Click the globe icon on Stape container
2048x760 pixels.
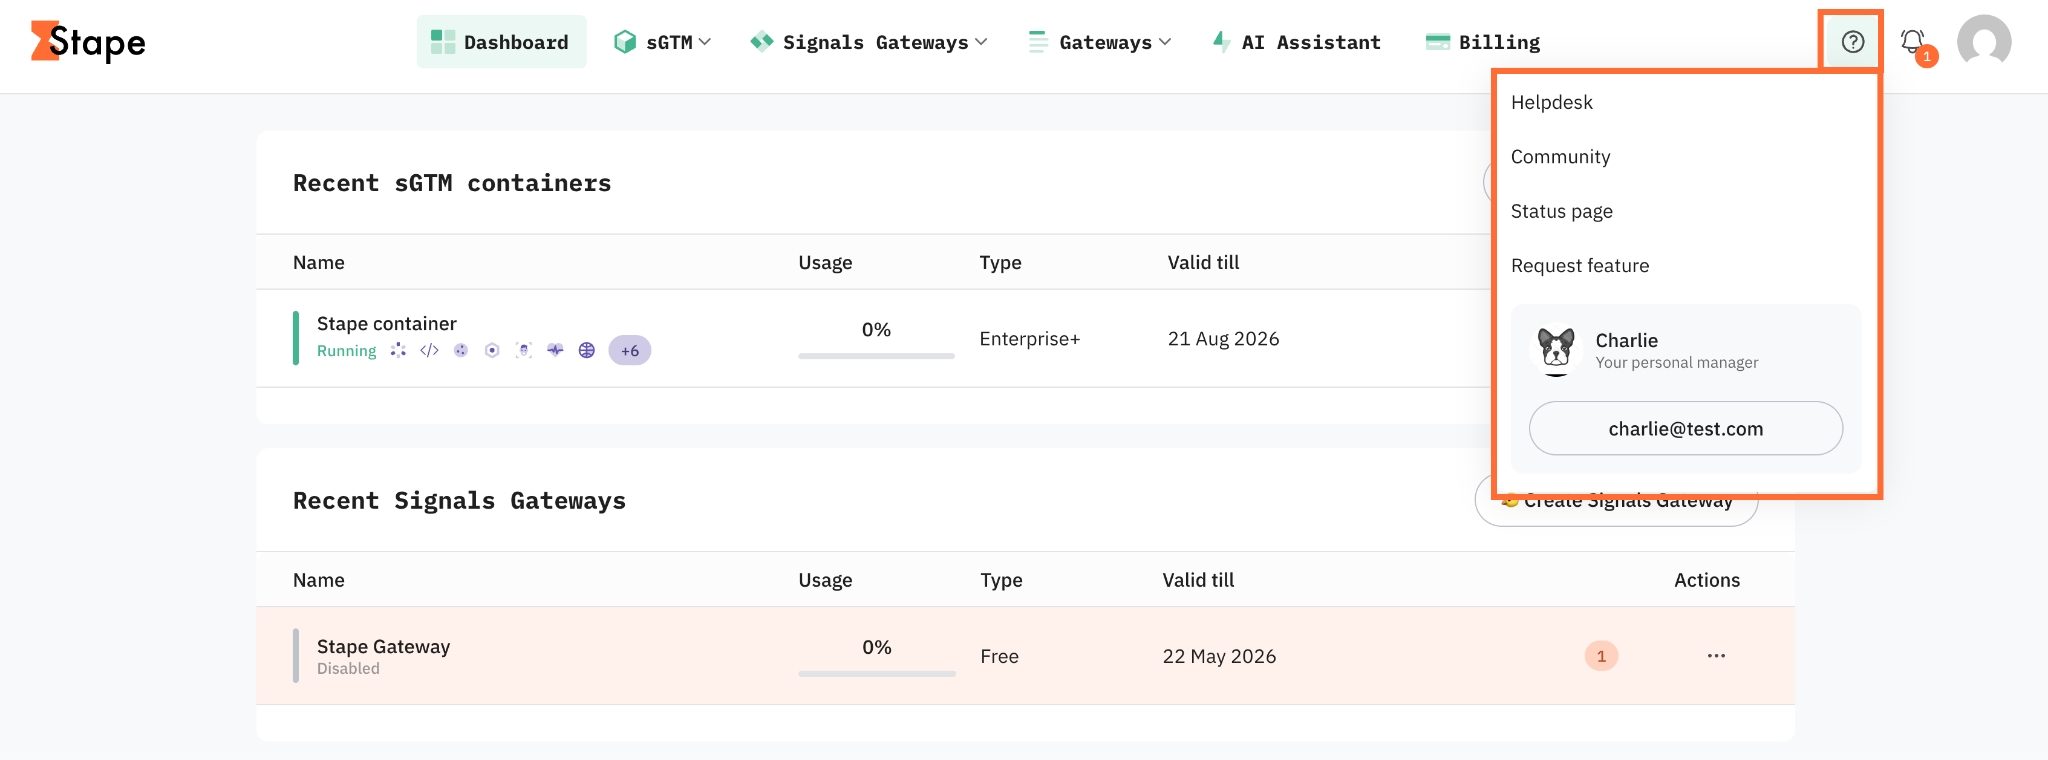point(587,350)
